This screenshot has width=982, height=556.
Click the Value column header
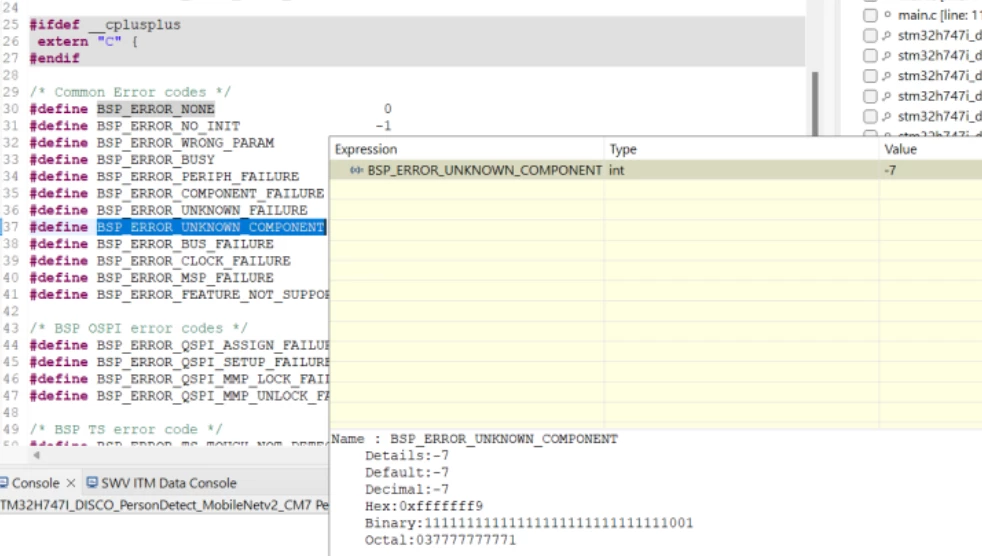930,149
